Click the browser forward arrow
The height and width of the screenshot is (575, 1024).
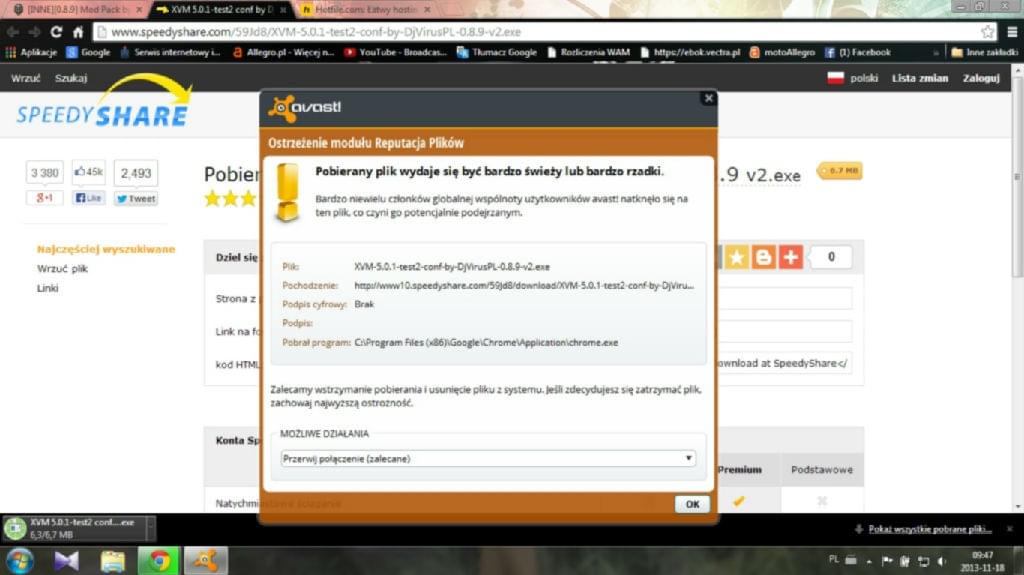coord(35,31)
